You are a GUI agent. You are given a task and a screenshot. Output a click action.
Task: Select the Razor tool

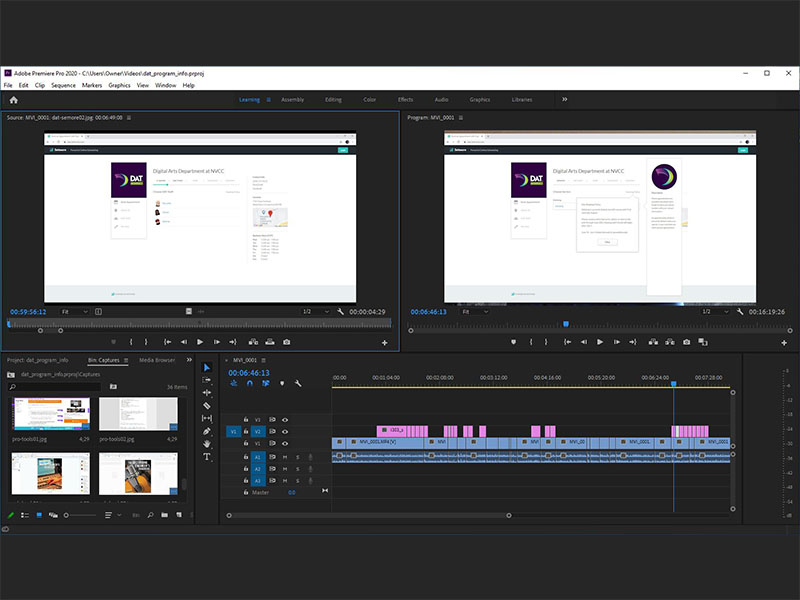point(207,406)
